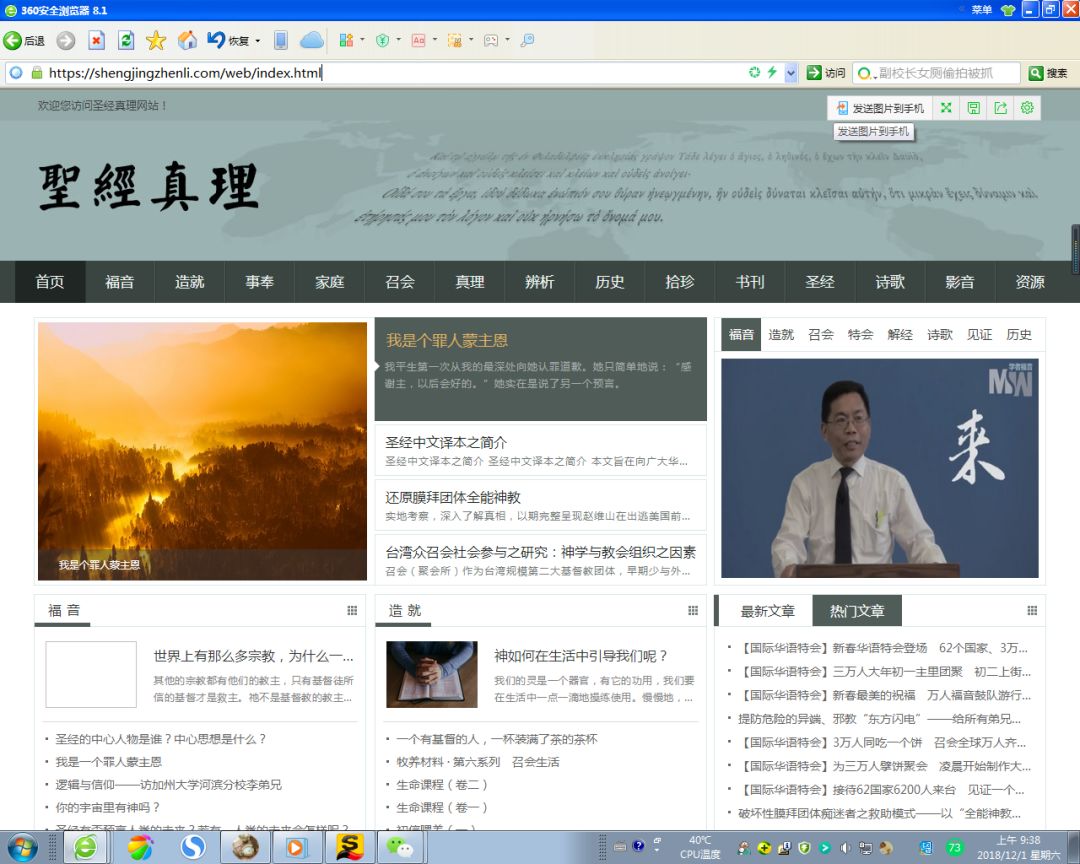The image size is (1080, 864).
Task: Expand the dropdown arrow beside Aa translation icon
Action: pos(435,40)
